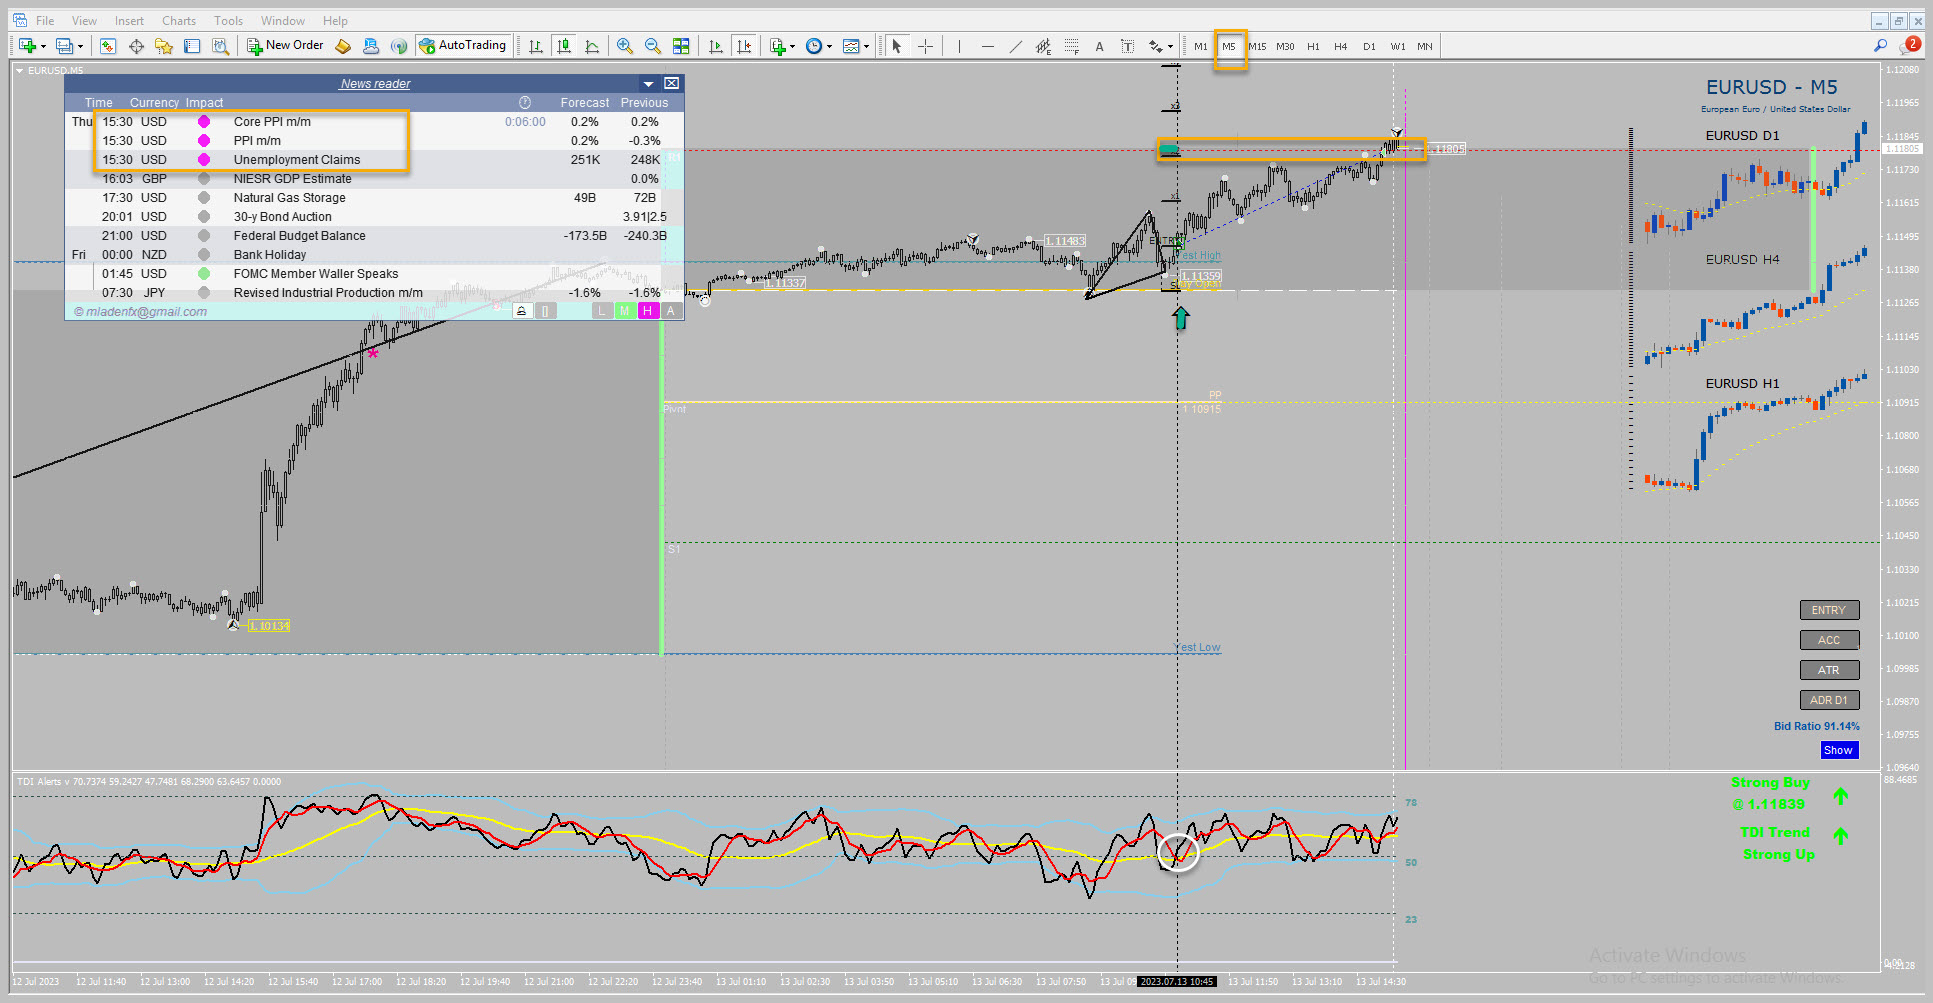Viewport: 1933px width, 1003px height.
Task: Collapse the News reader panel arrow
Action: 648,84
